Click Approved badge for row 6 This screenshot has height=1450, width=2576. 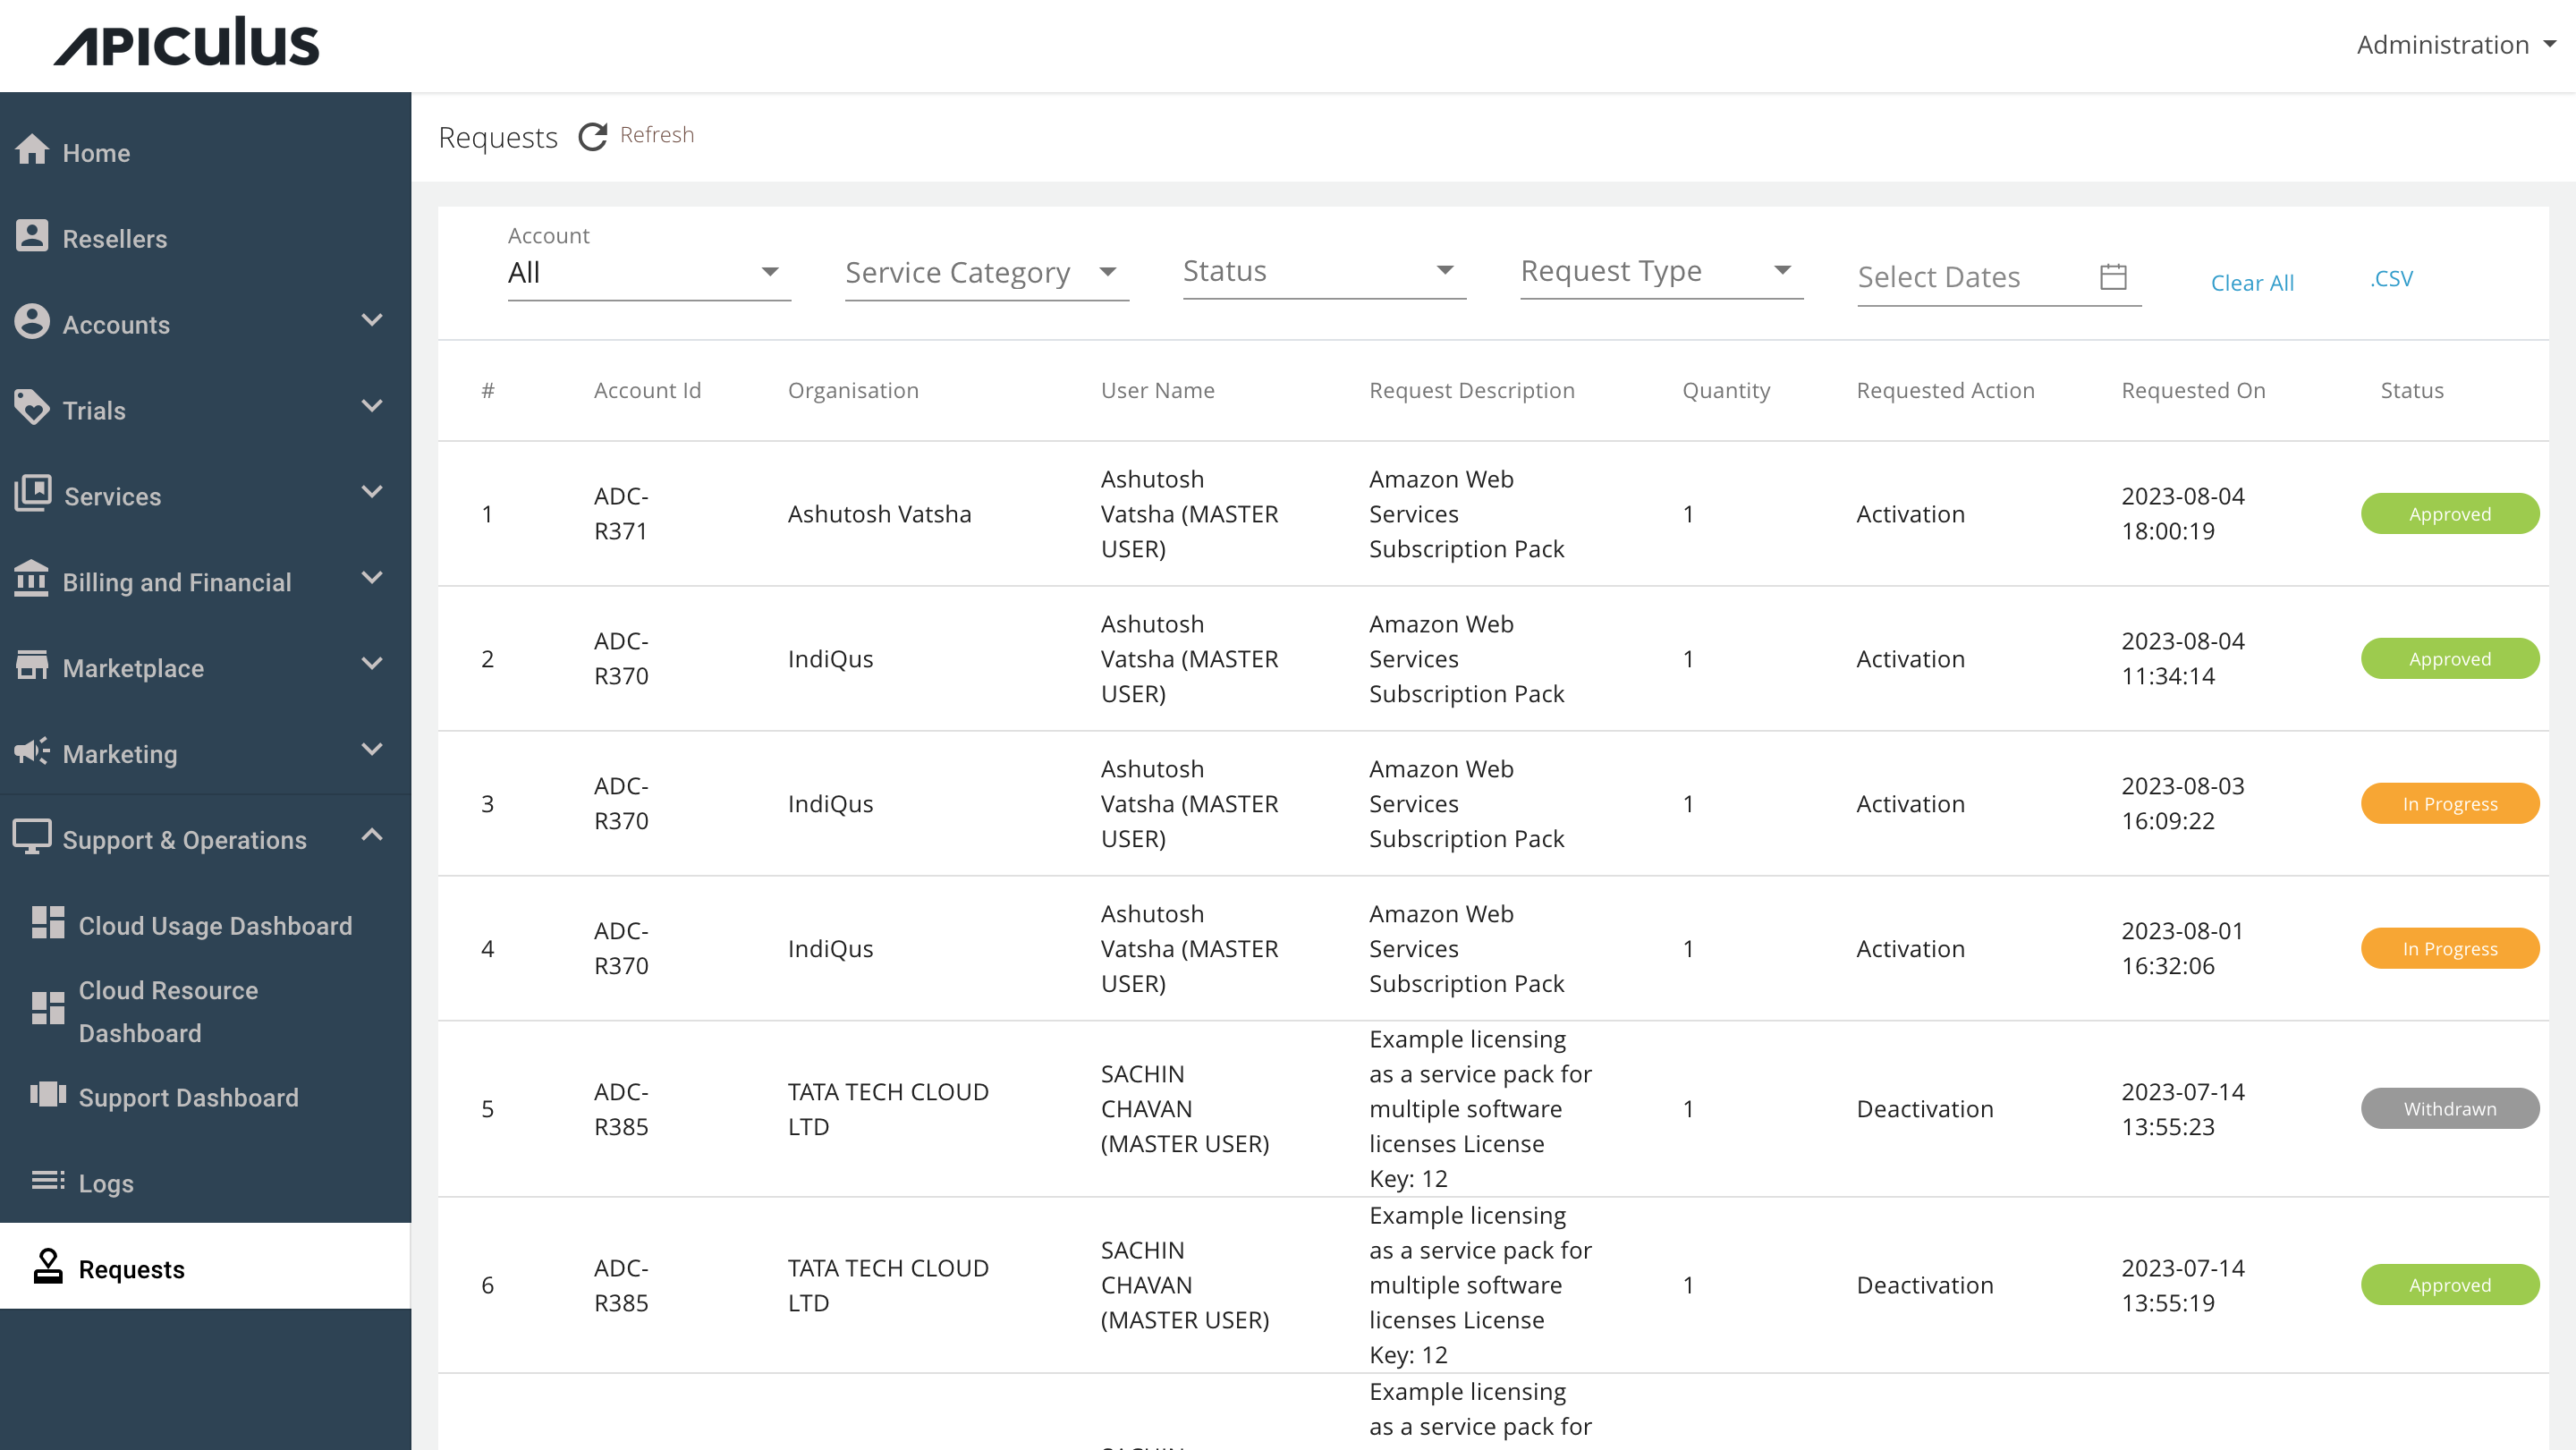[2450, 1285]
